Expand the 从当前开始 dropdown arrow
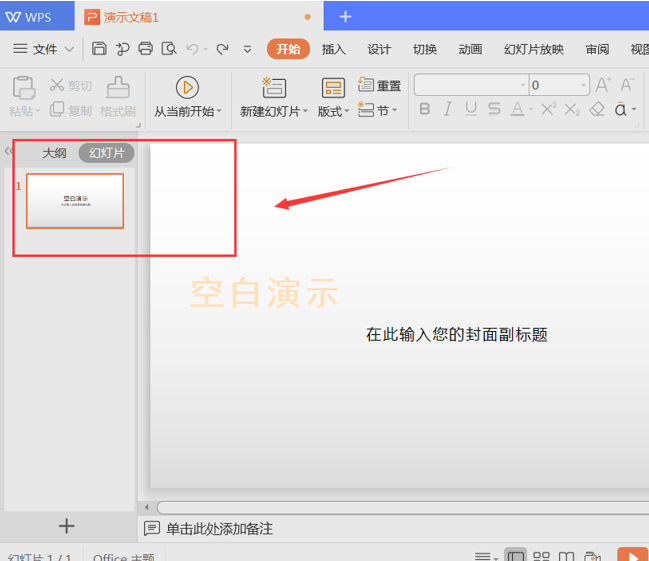649x561 pixels. (x=219, y=111)
